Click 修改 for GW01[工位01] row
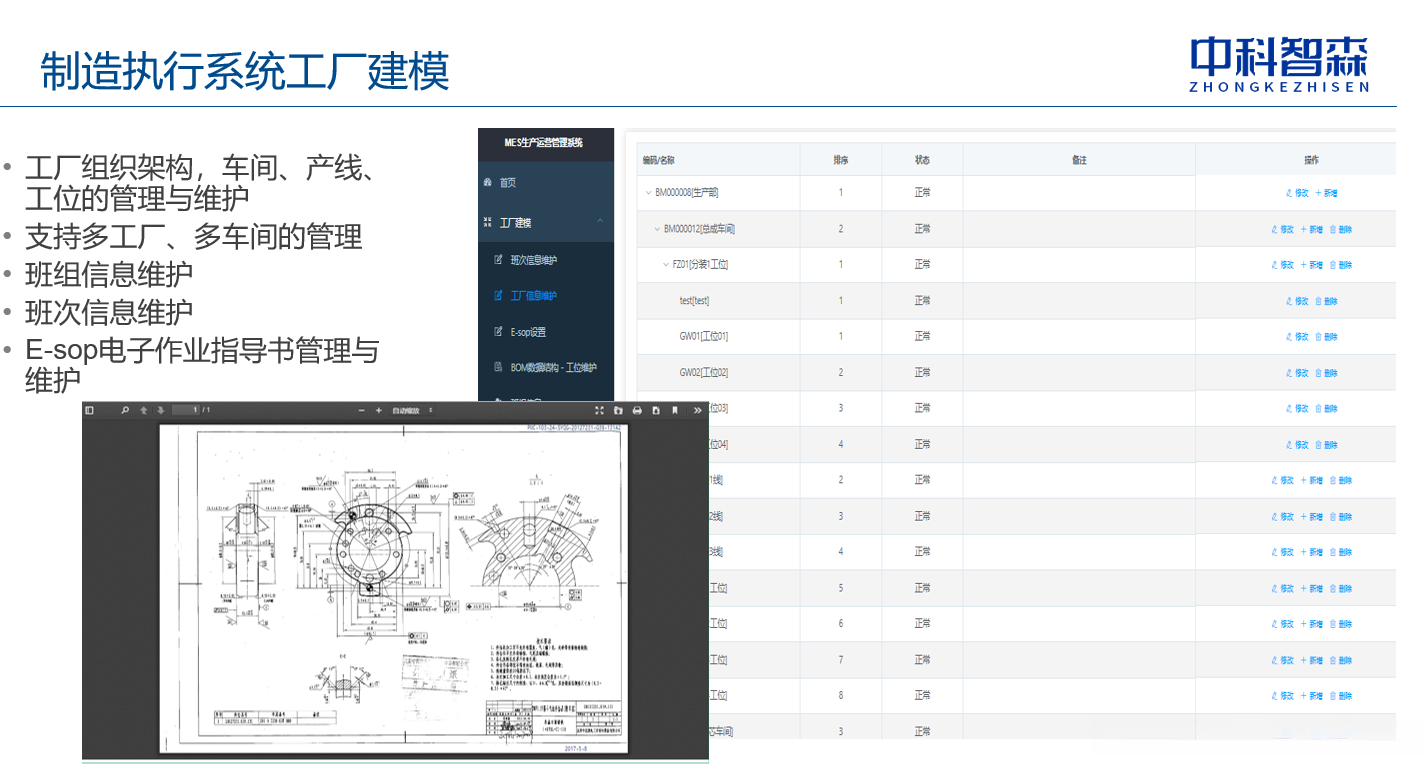The width and height of the screenshot is (1423, 766). point(1297,337)
